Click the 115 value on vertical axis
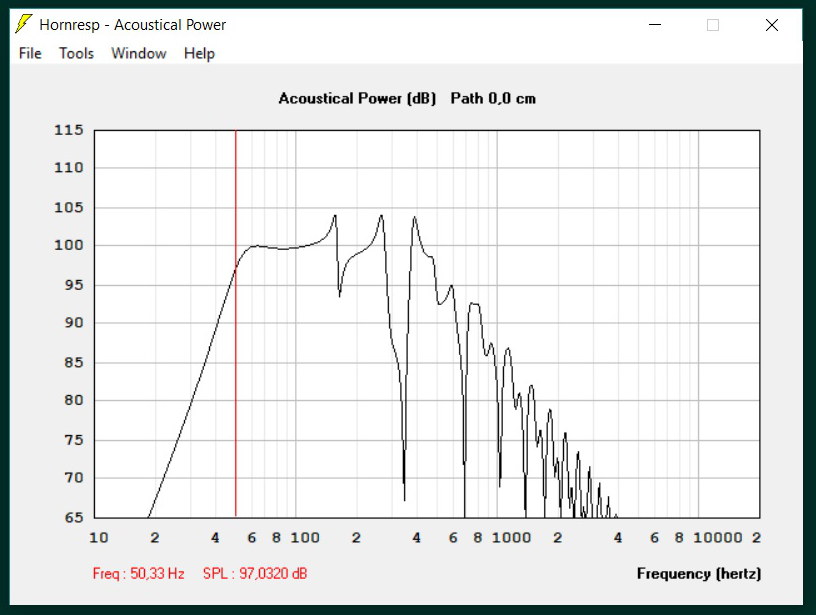 coord(69,130)
